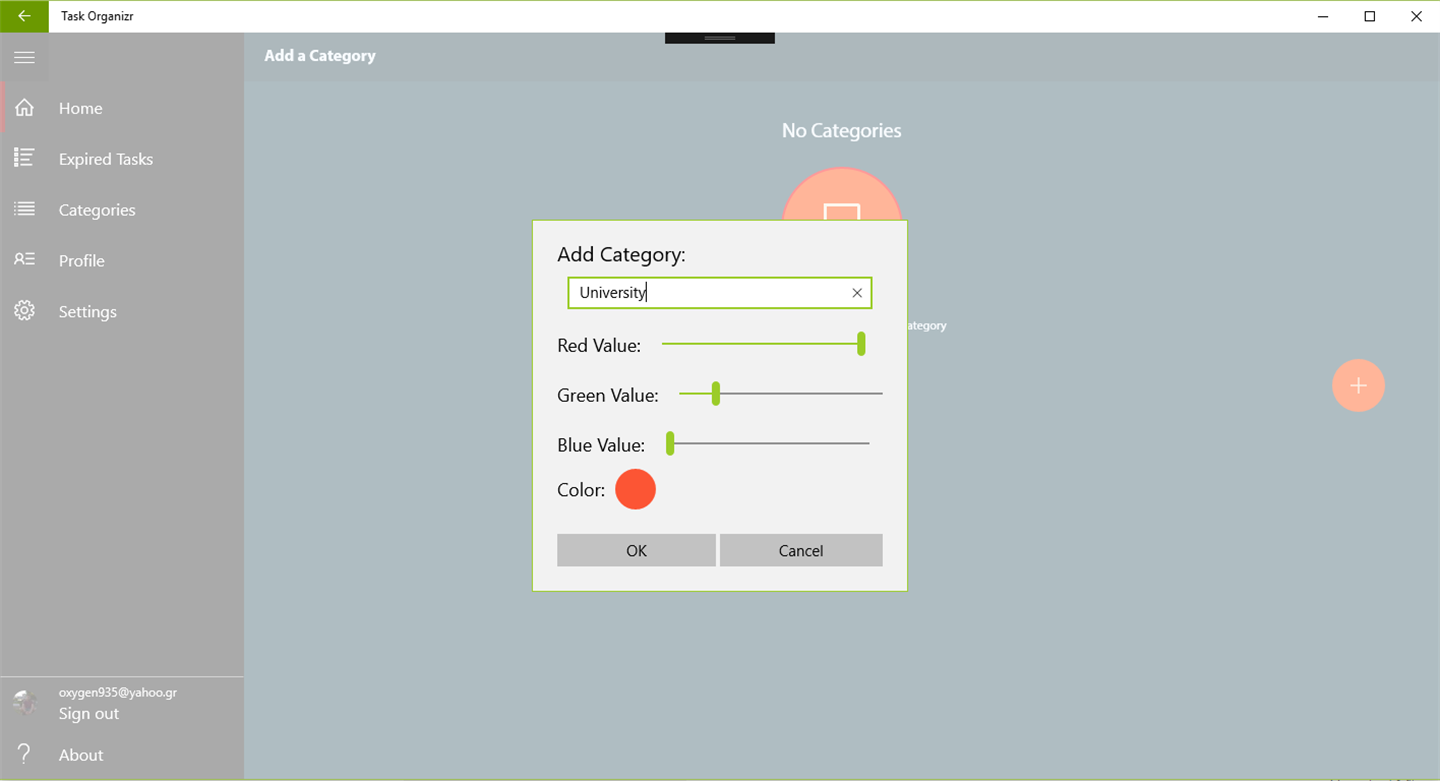The width and height of the screenshot is (1440, 781).
Task: Click the Red Value slider thumb
Action: tap(861, 344)
